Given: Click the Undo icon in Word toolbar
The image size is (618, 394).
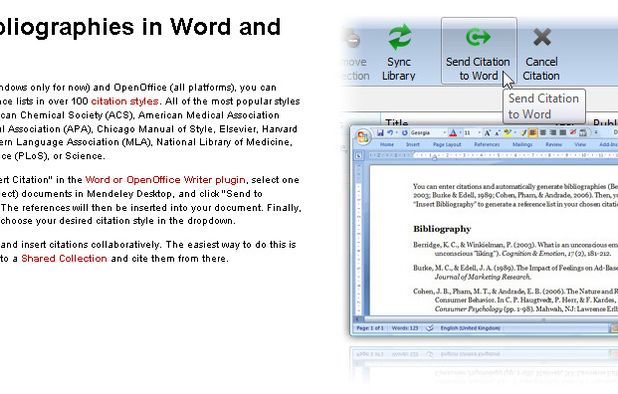Looking at the screenshot, I should click(390, 133).
